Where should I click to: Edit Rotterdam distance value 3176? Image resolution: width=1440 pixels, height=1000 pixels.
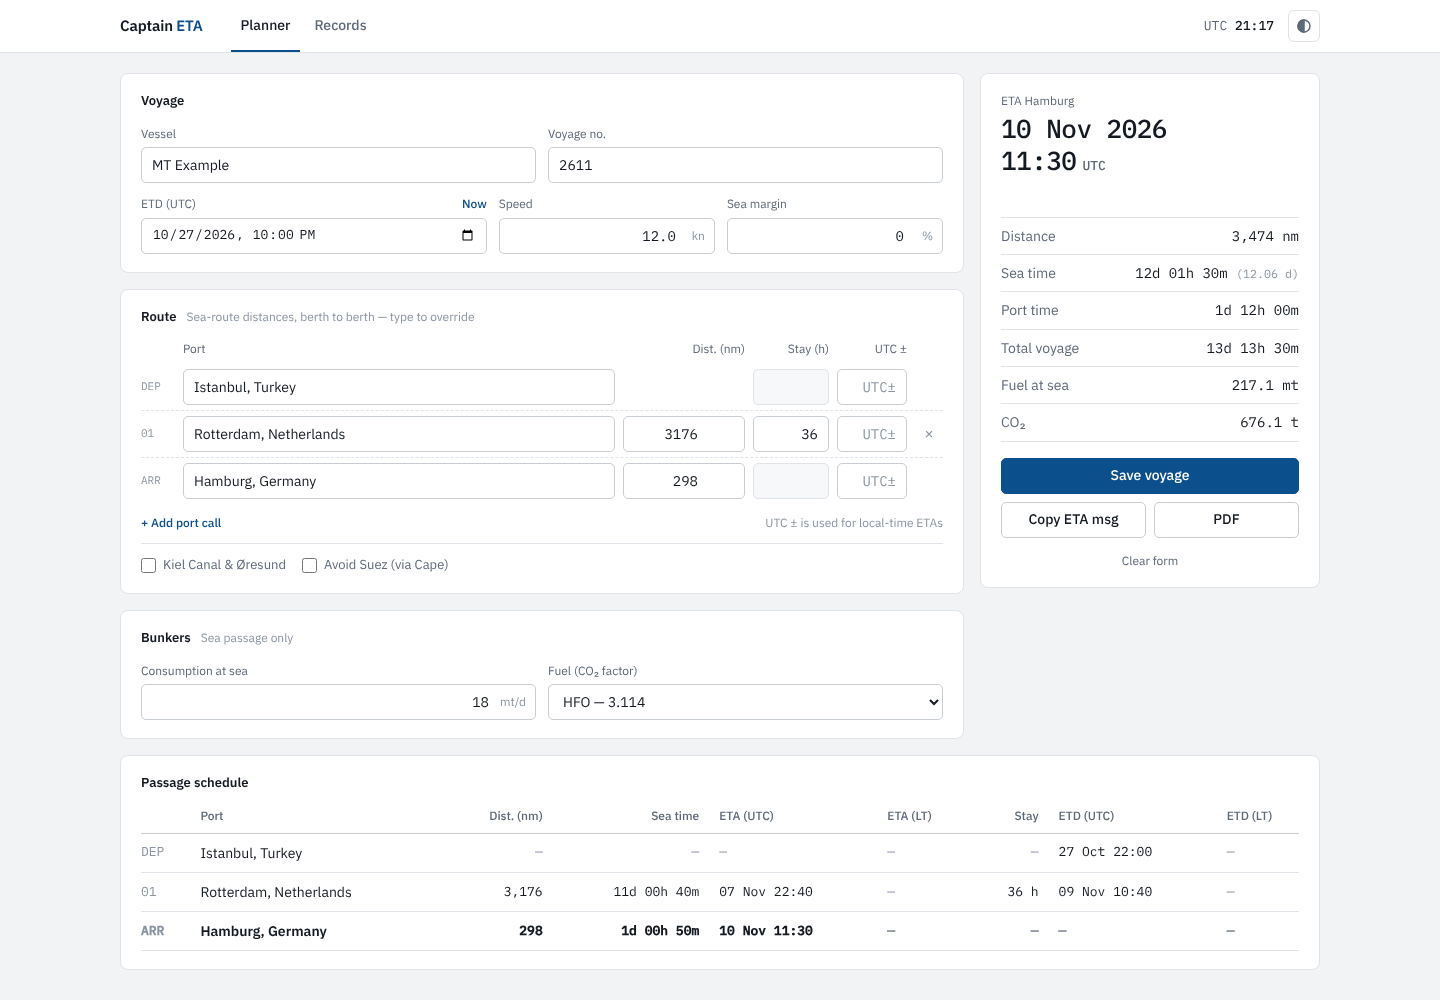684,434
